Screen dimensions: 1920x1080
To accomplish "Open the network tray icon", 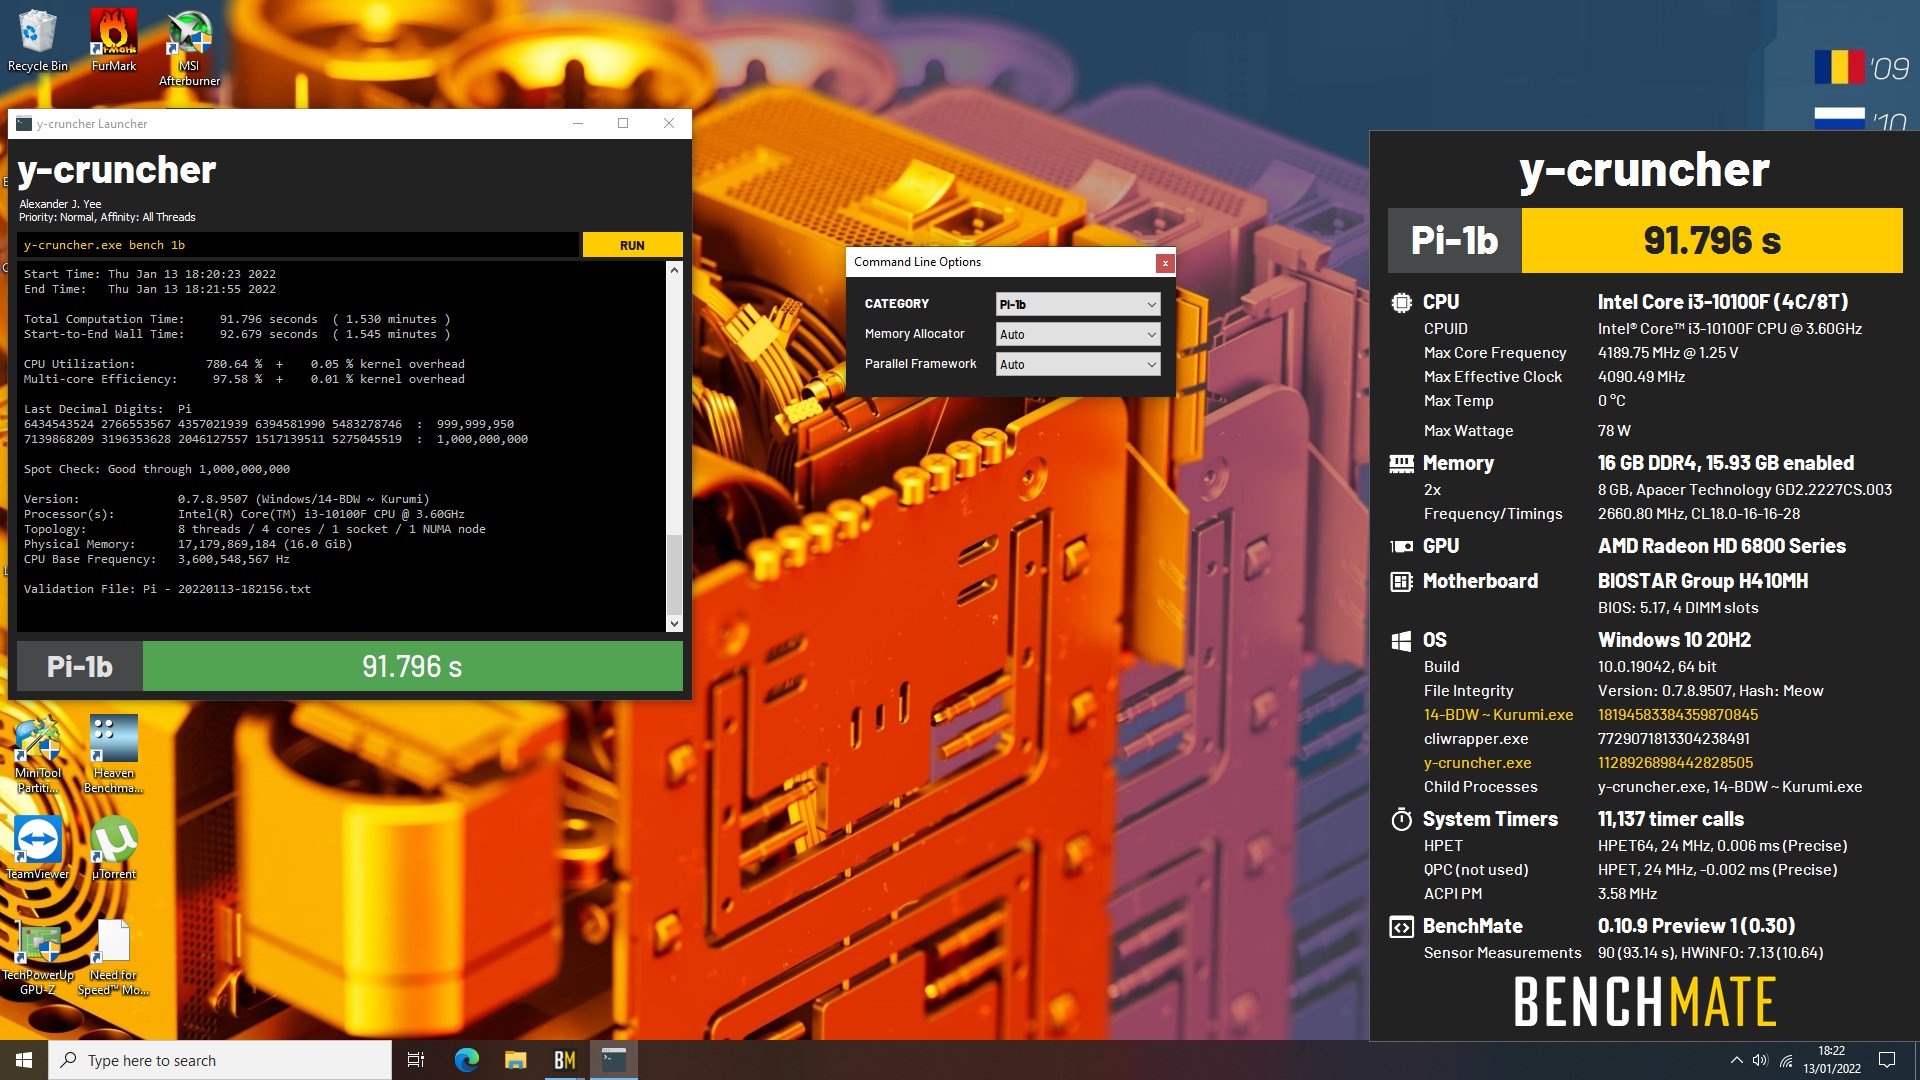I will tap(1786, 1060).
